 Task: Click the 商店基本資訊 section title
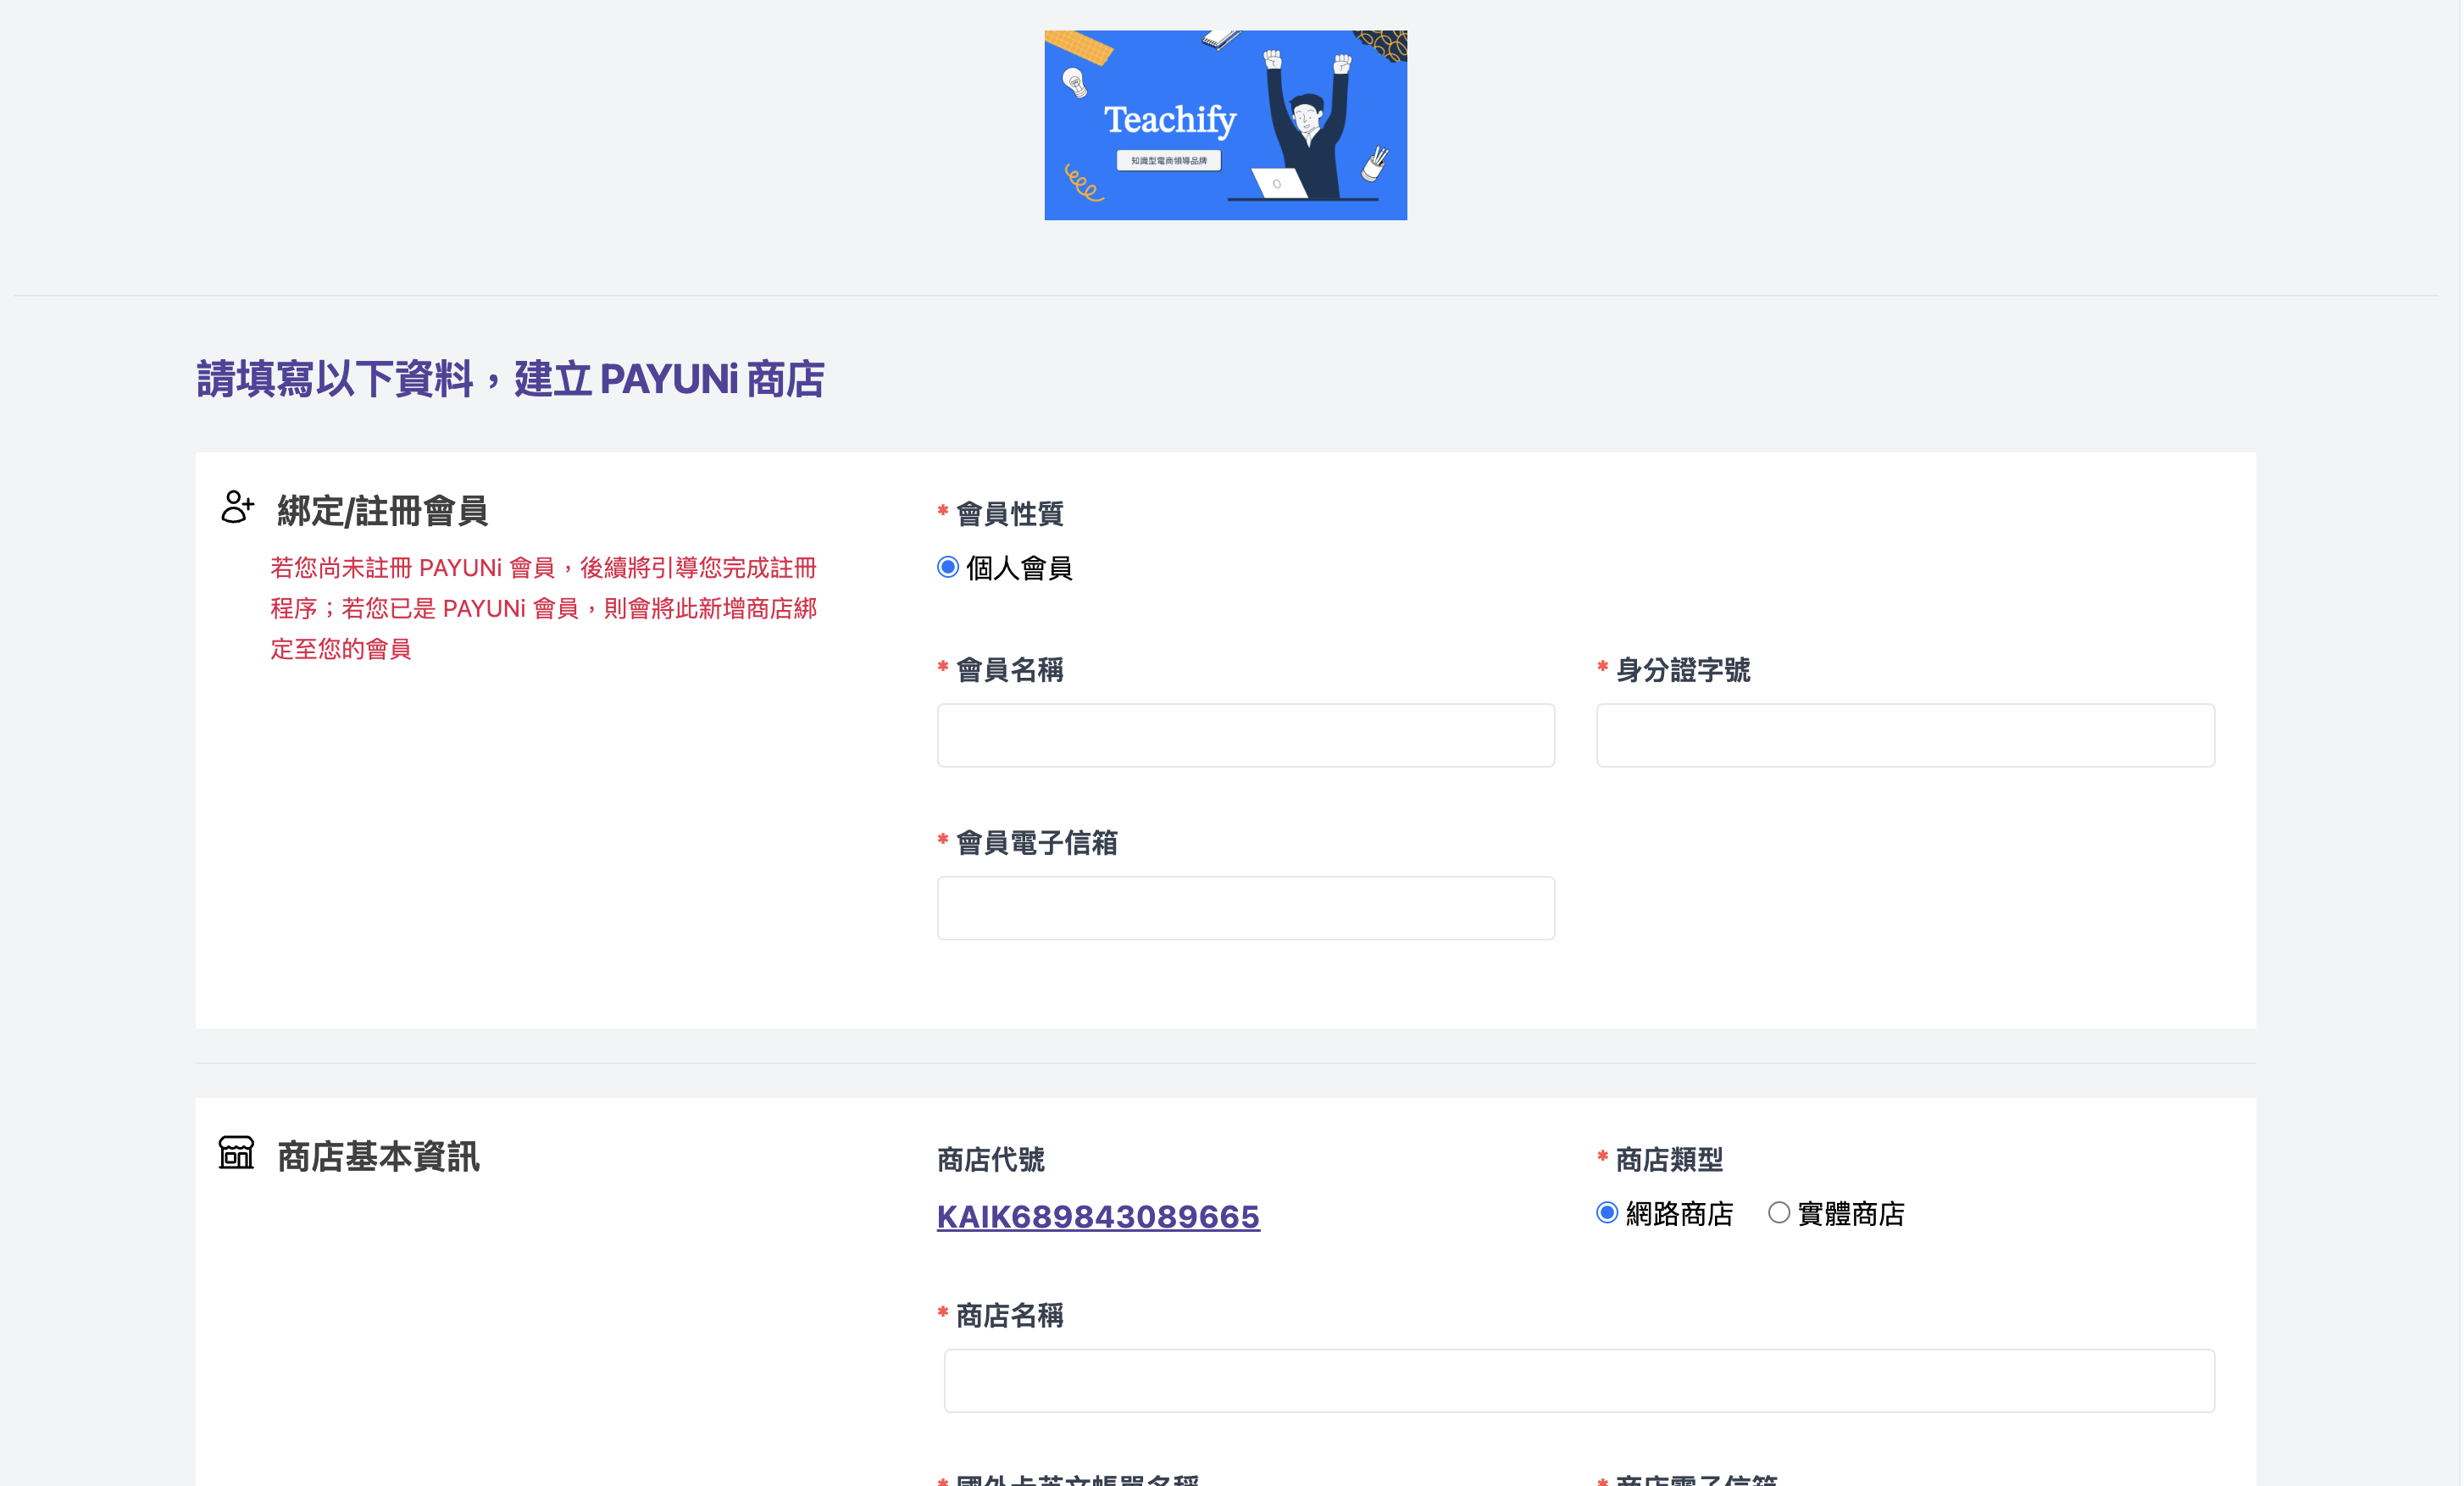378,1157
